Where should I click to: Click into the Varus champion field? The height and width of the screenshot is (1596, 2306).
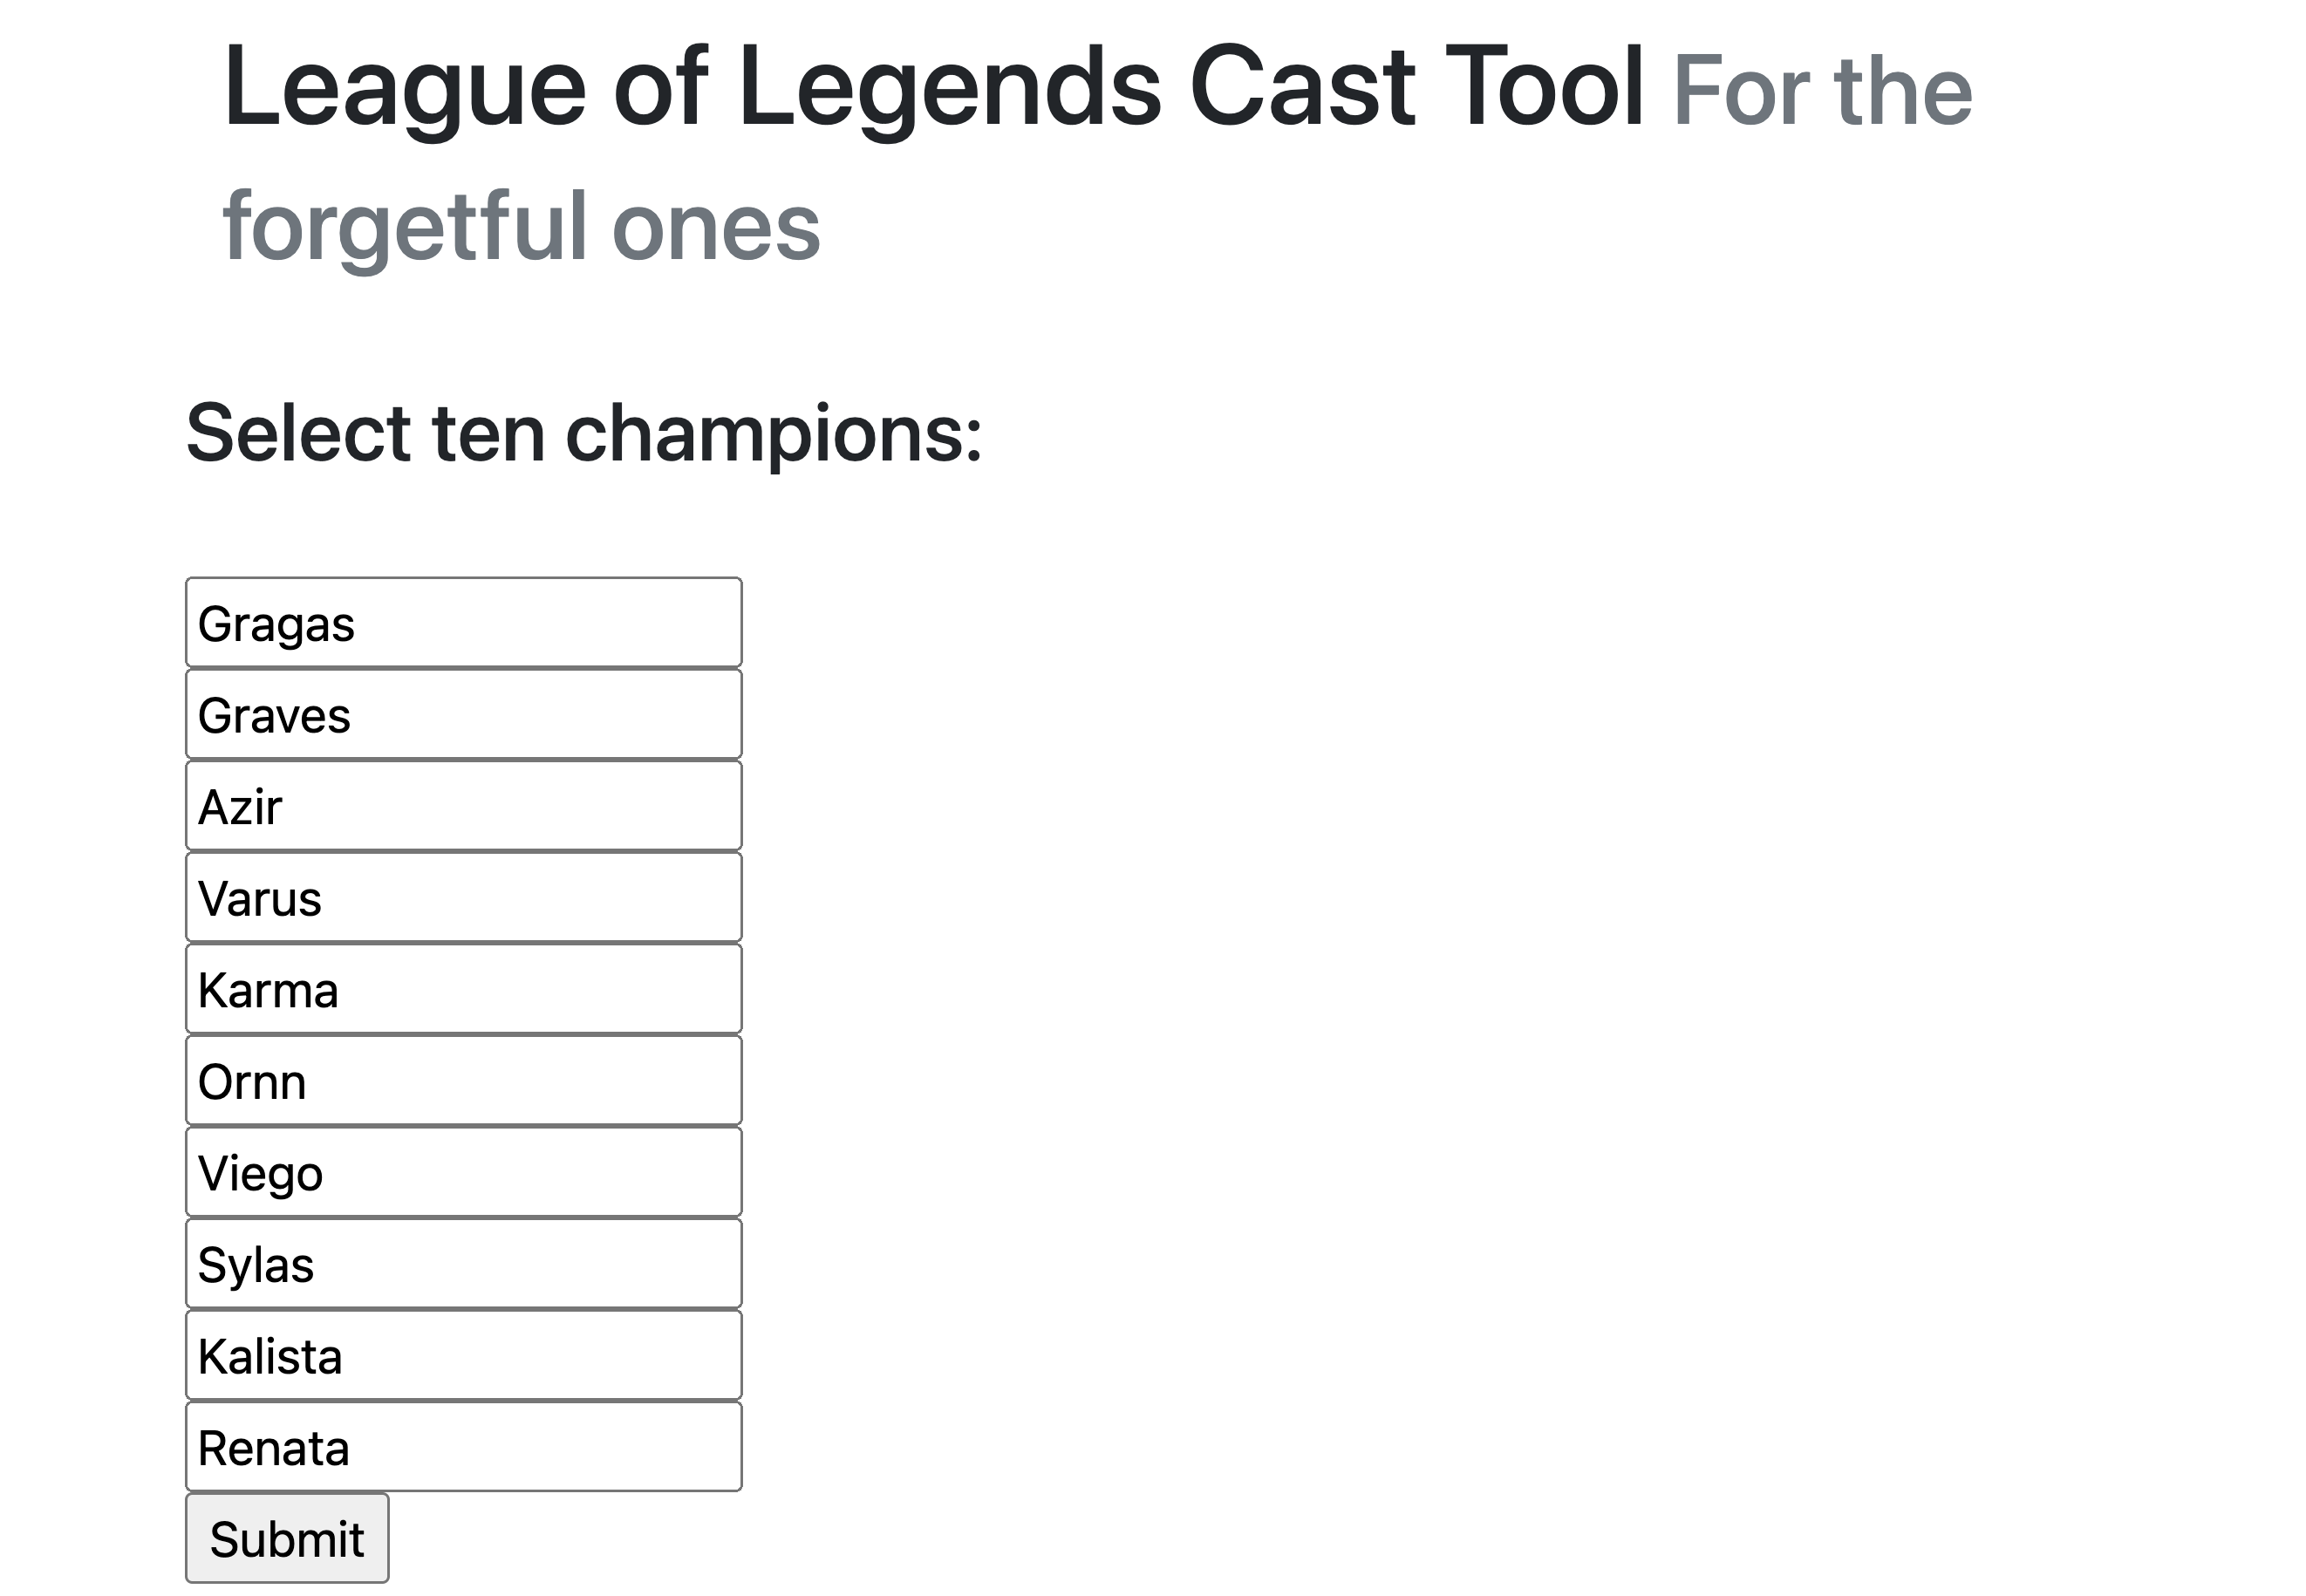click(463, 898)
